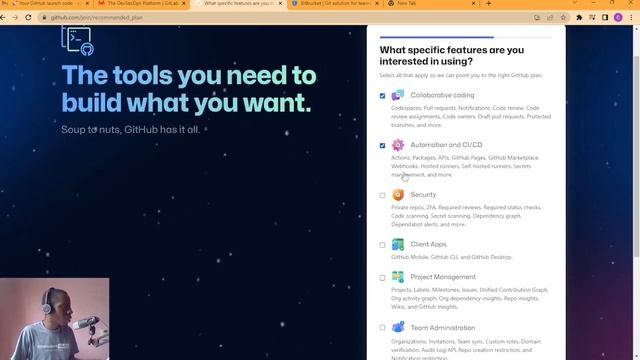640x360 pixels.
Task: Click the Client Apps icon
Action: [398, 244]
